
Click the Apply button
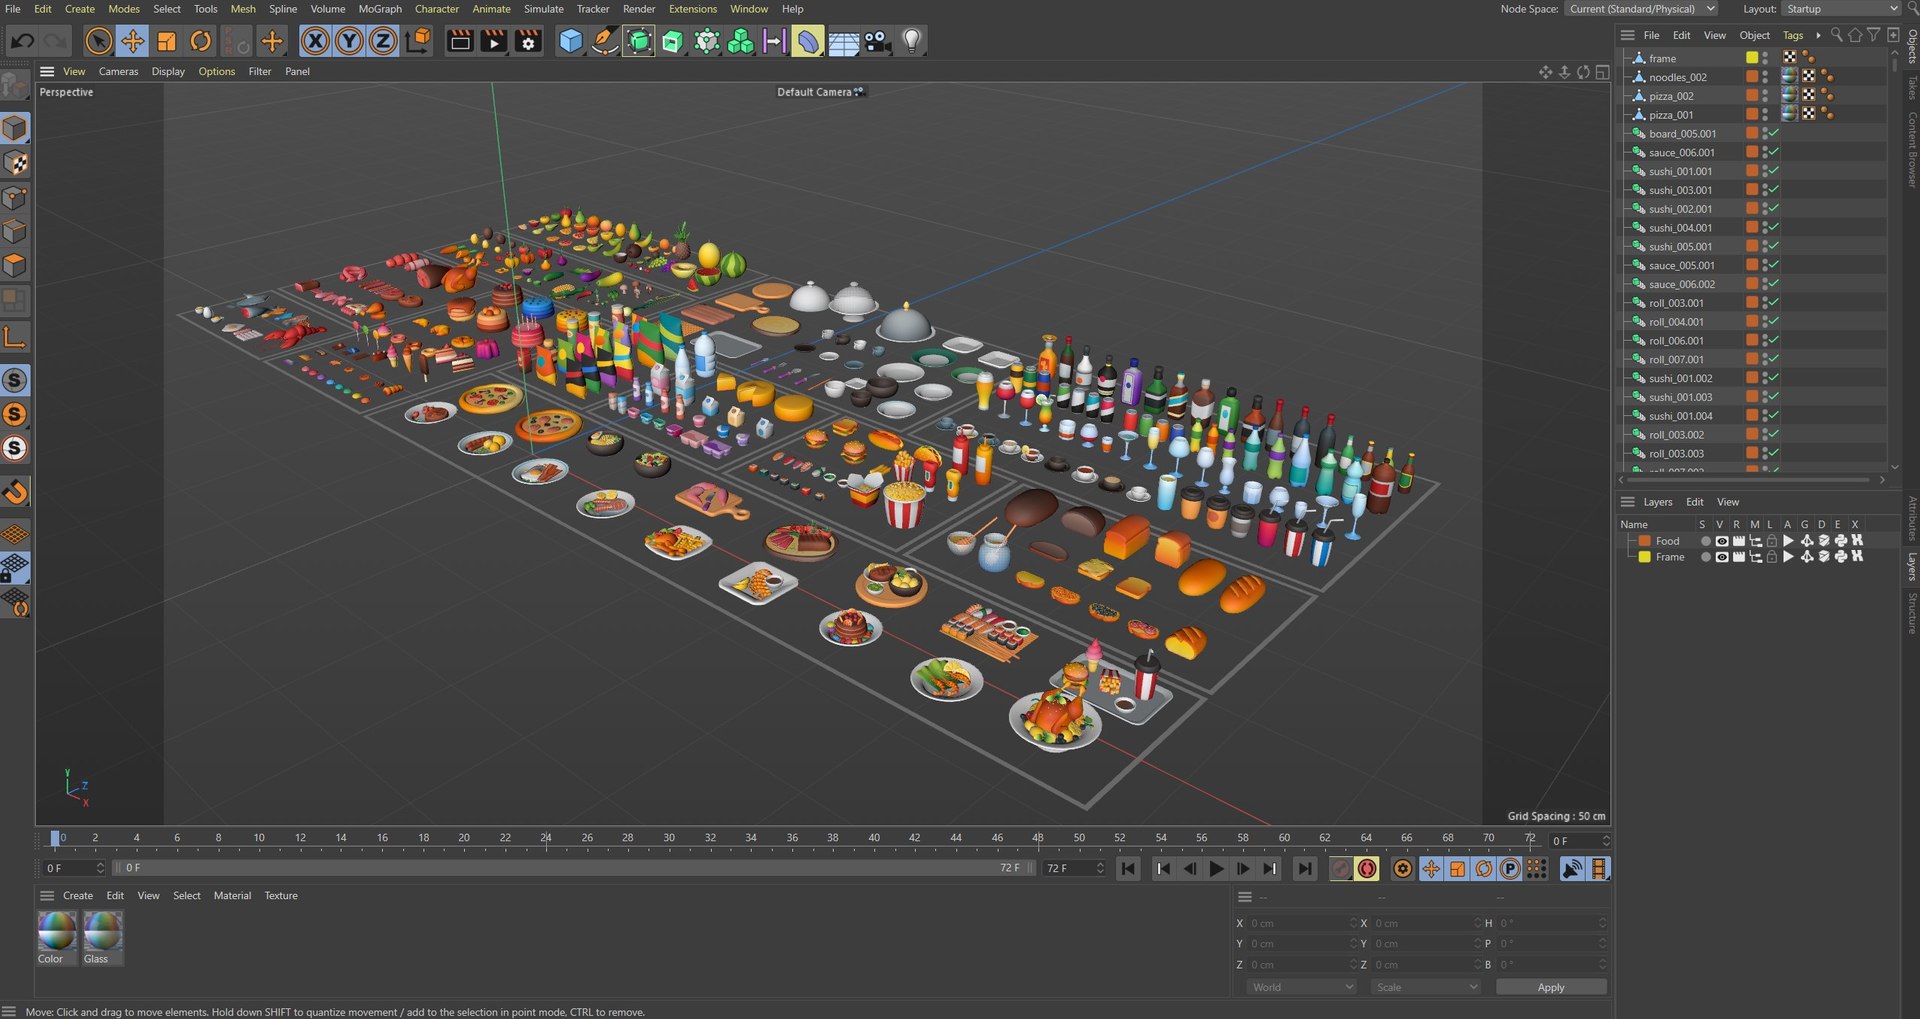point(1551,987)
